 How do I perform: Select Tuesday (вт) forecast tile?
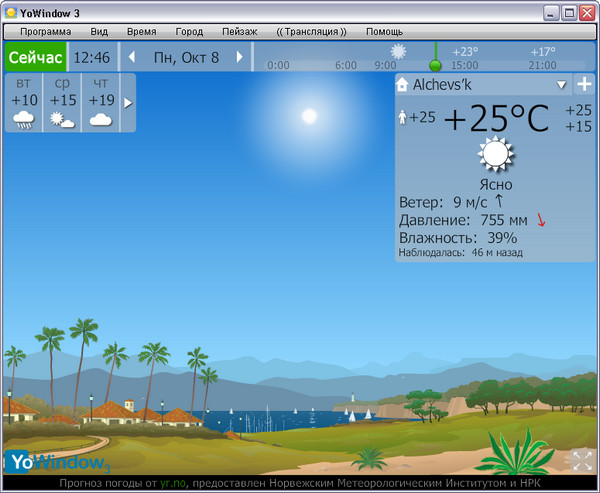pyautogui.click(x=24, y=103)
